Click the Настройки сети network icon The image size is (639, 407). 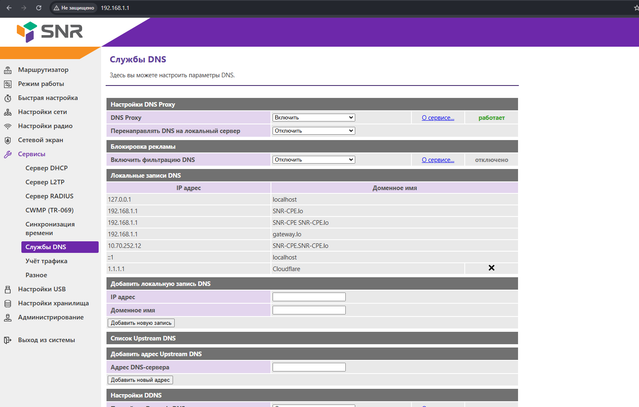point(8,112)
